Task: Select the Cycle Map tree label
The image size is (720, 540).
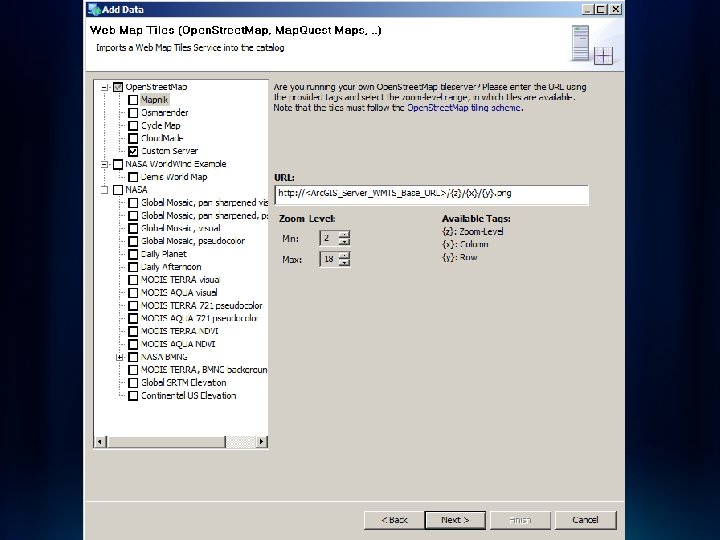Action: pos(160,125)
